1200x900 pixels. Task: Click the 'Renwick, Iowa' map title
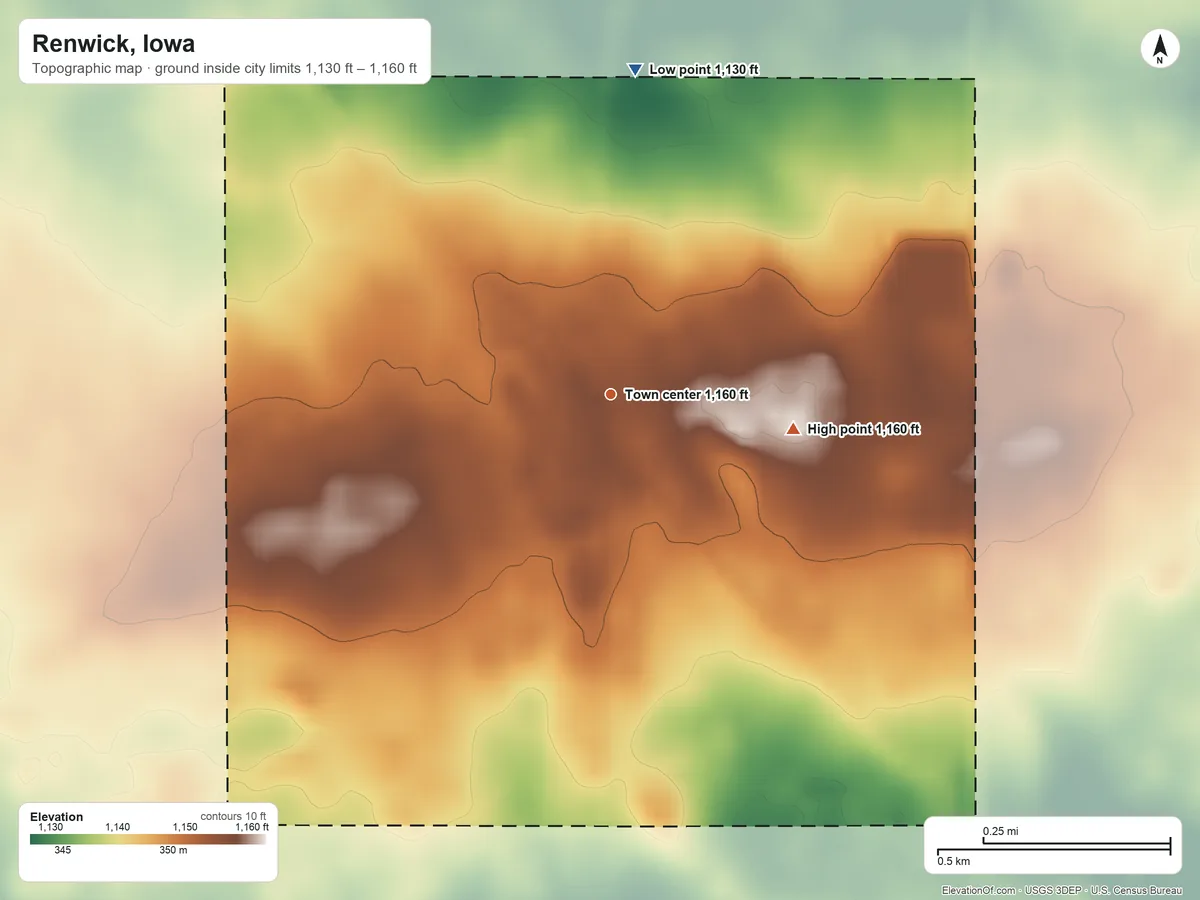click(x=113, y=44)
